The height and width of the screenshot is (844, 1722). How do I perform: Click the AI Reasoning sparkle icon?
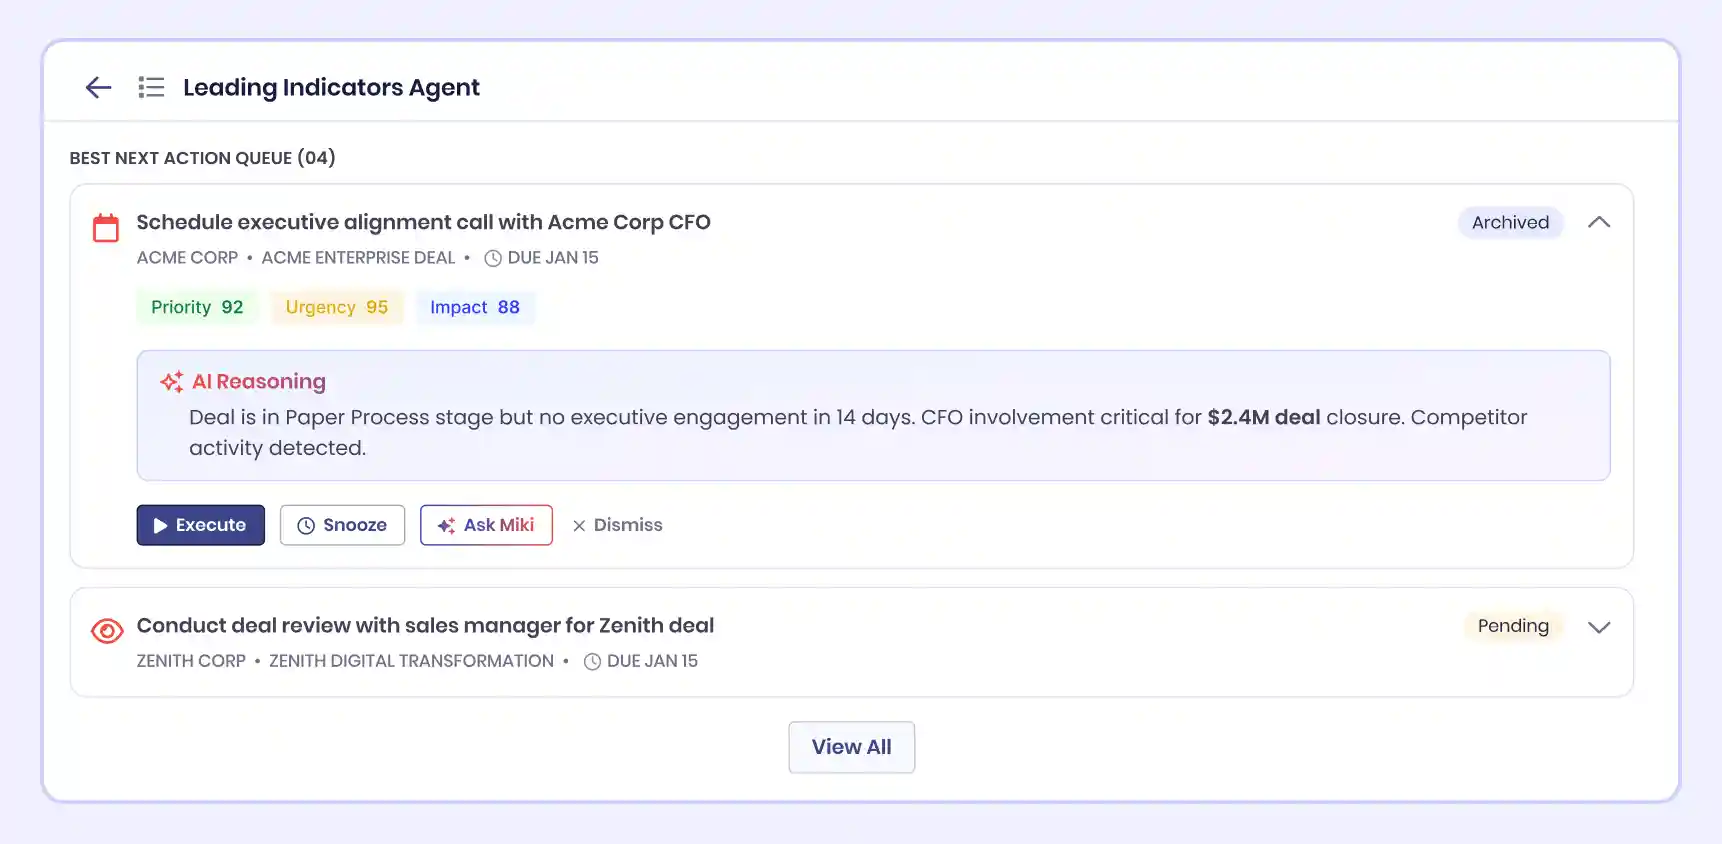pyautogui.click(x=172, y=382)
